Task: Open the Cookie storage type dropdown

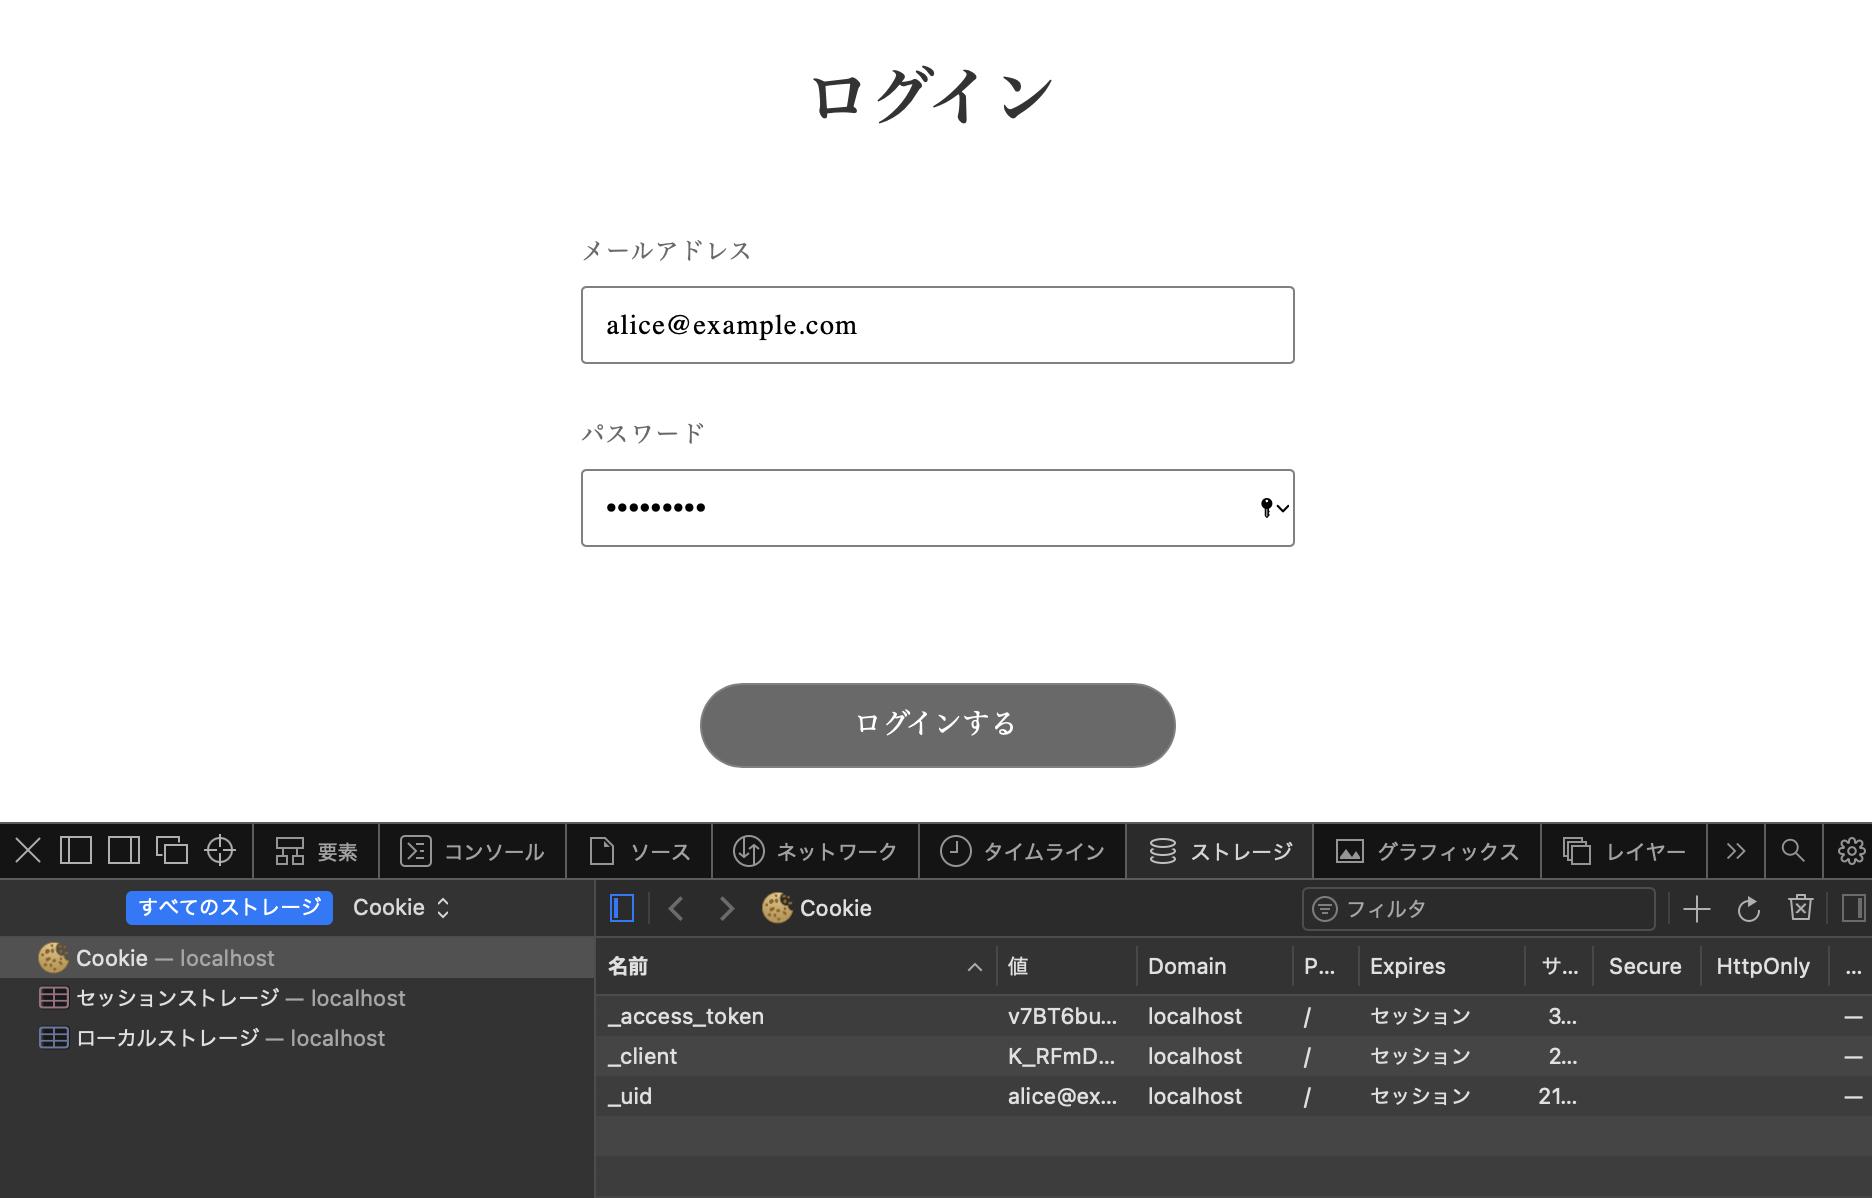Action: tap(400, 907)
